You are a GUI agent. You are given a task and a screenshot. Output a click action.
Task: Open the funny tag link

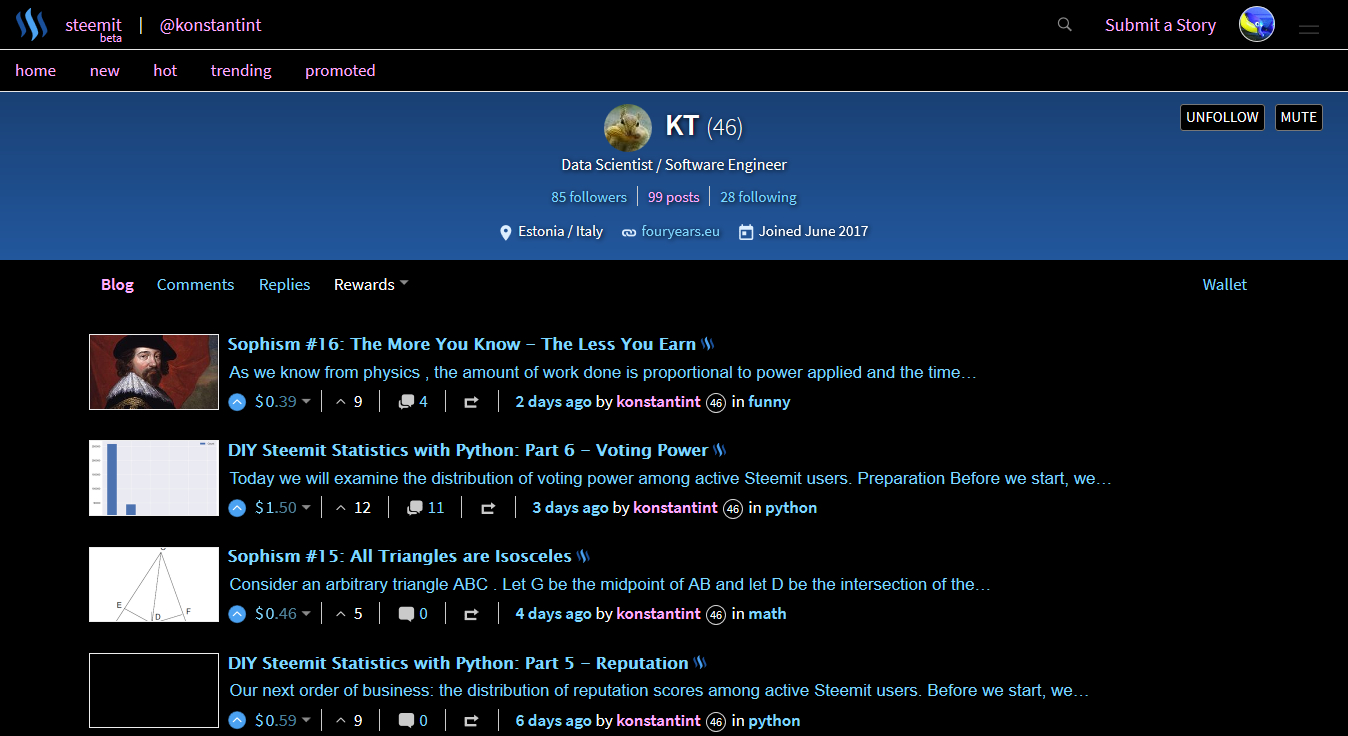[x=769, y=402]
